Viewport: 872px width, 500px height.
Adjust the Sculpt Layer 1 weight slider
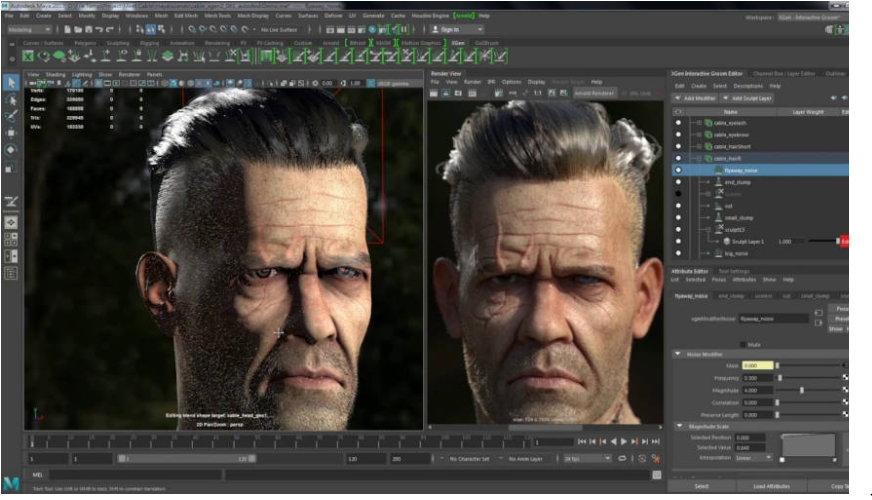pos(824,241)
